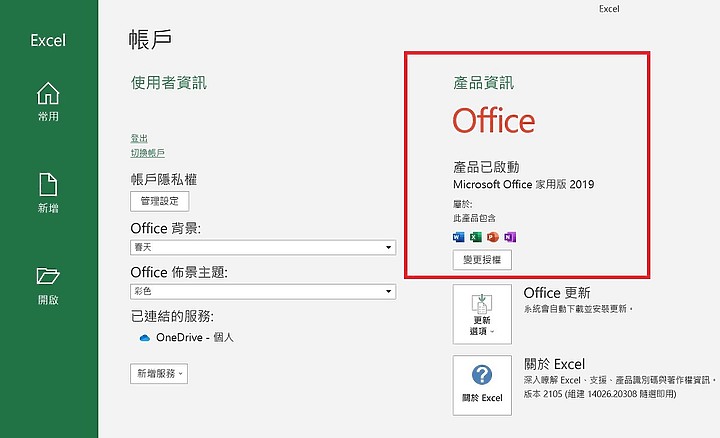The height and width of the screenshot is (438, 720).
Task: Click the OneDrive cloud icon
Action: pyautogui.click(x=145, y=338)
